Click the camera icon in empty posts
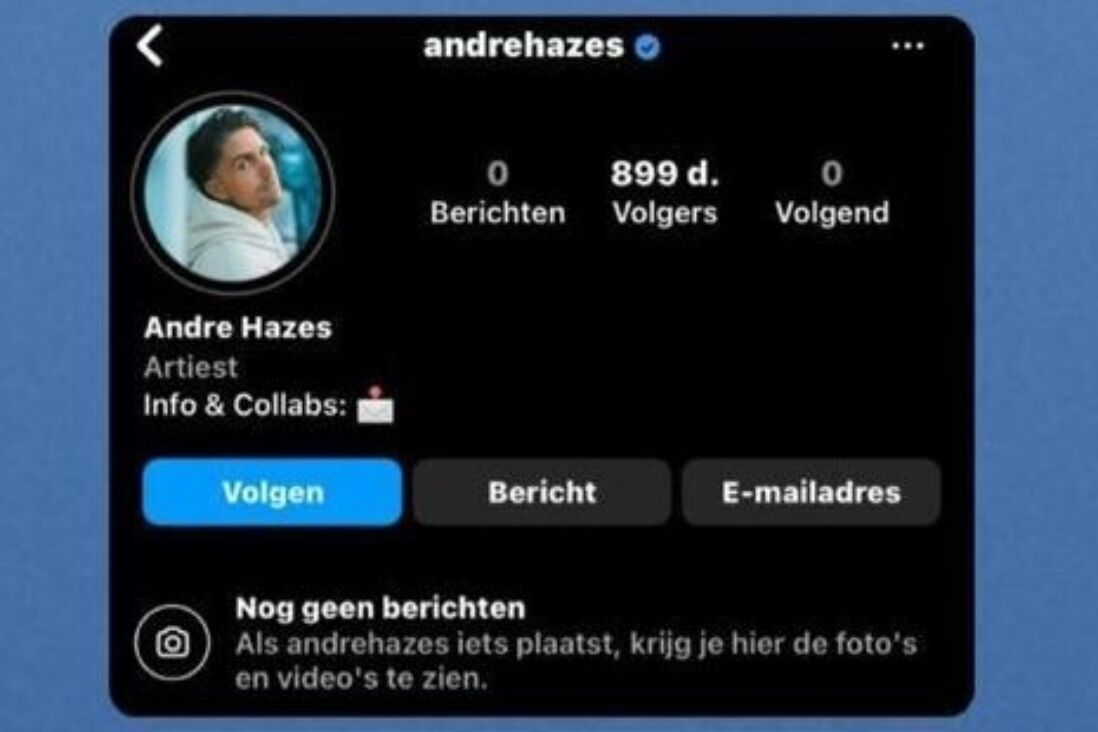 point(172,642)
